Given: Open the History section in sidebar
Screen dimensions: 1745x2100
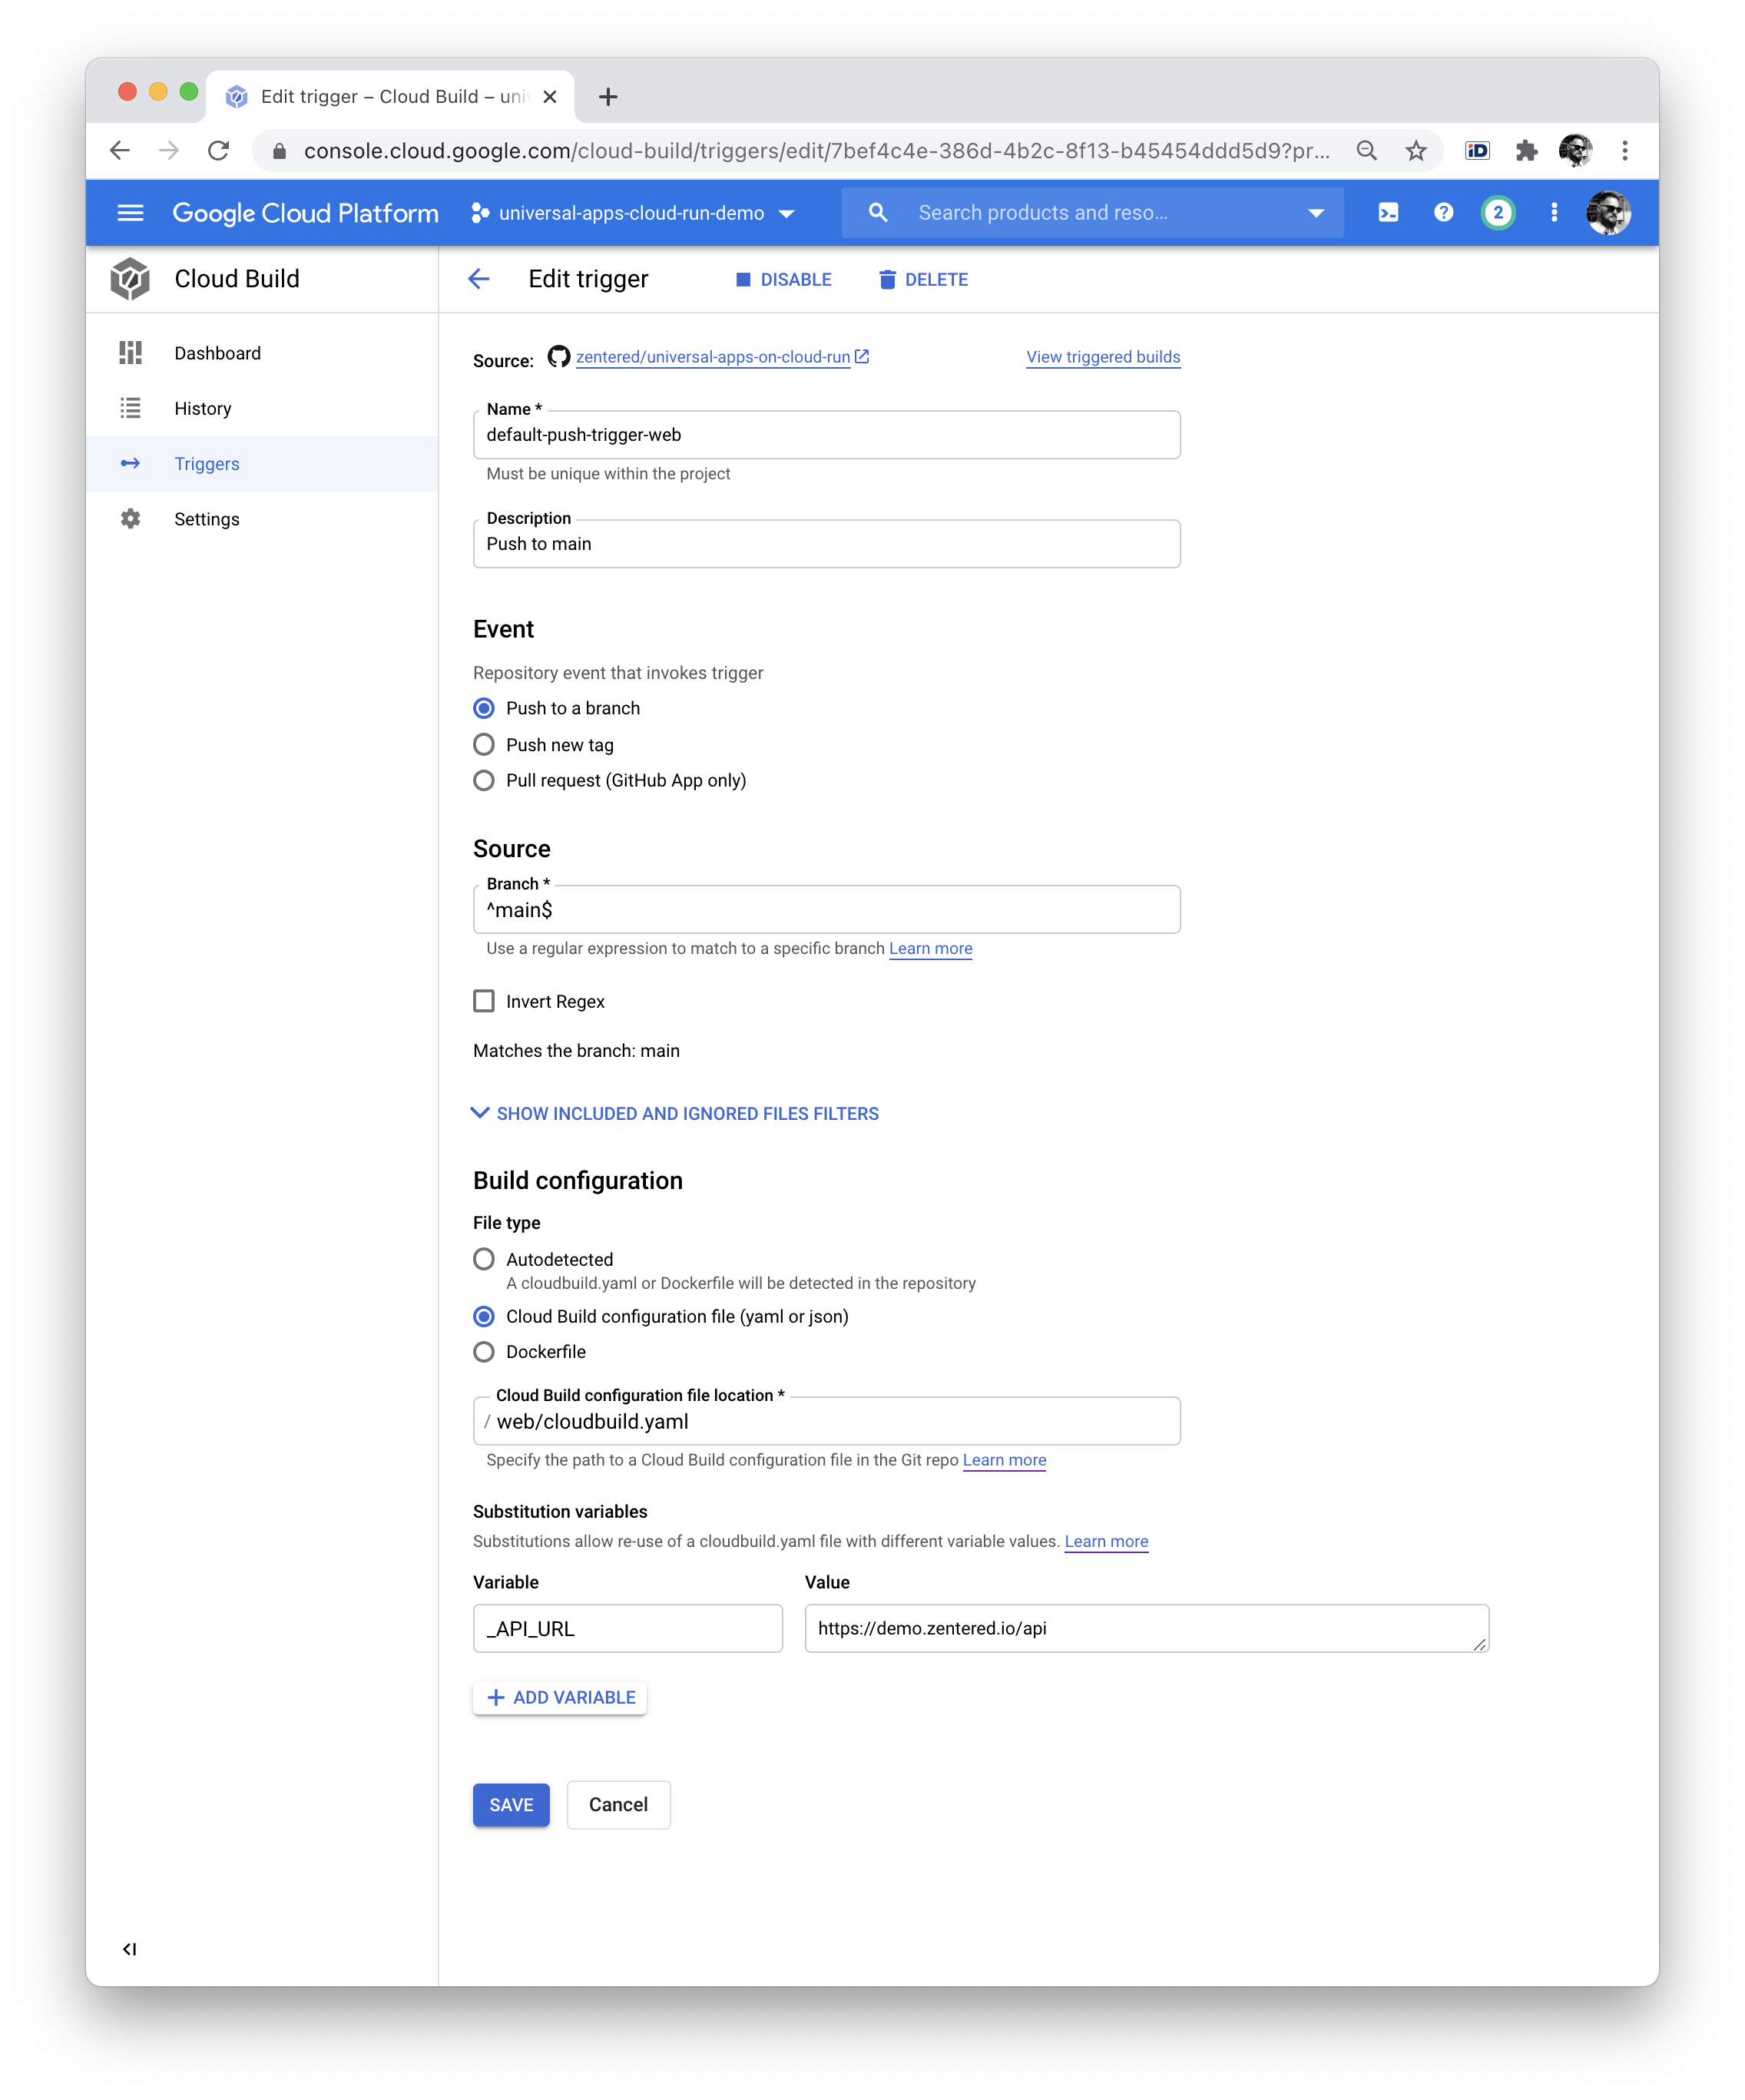Looking at the screenshot, I should click(203, 408).
